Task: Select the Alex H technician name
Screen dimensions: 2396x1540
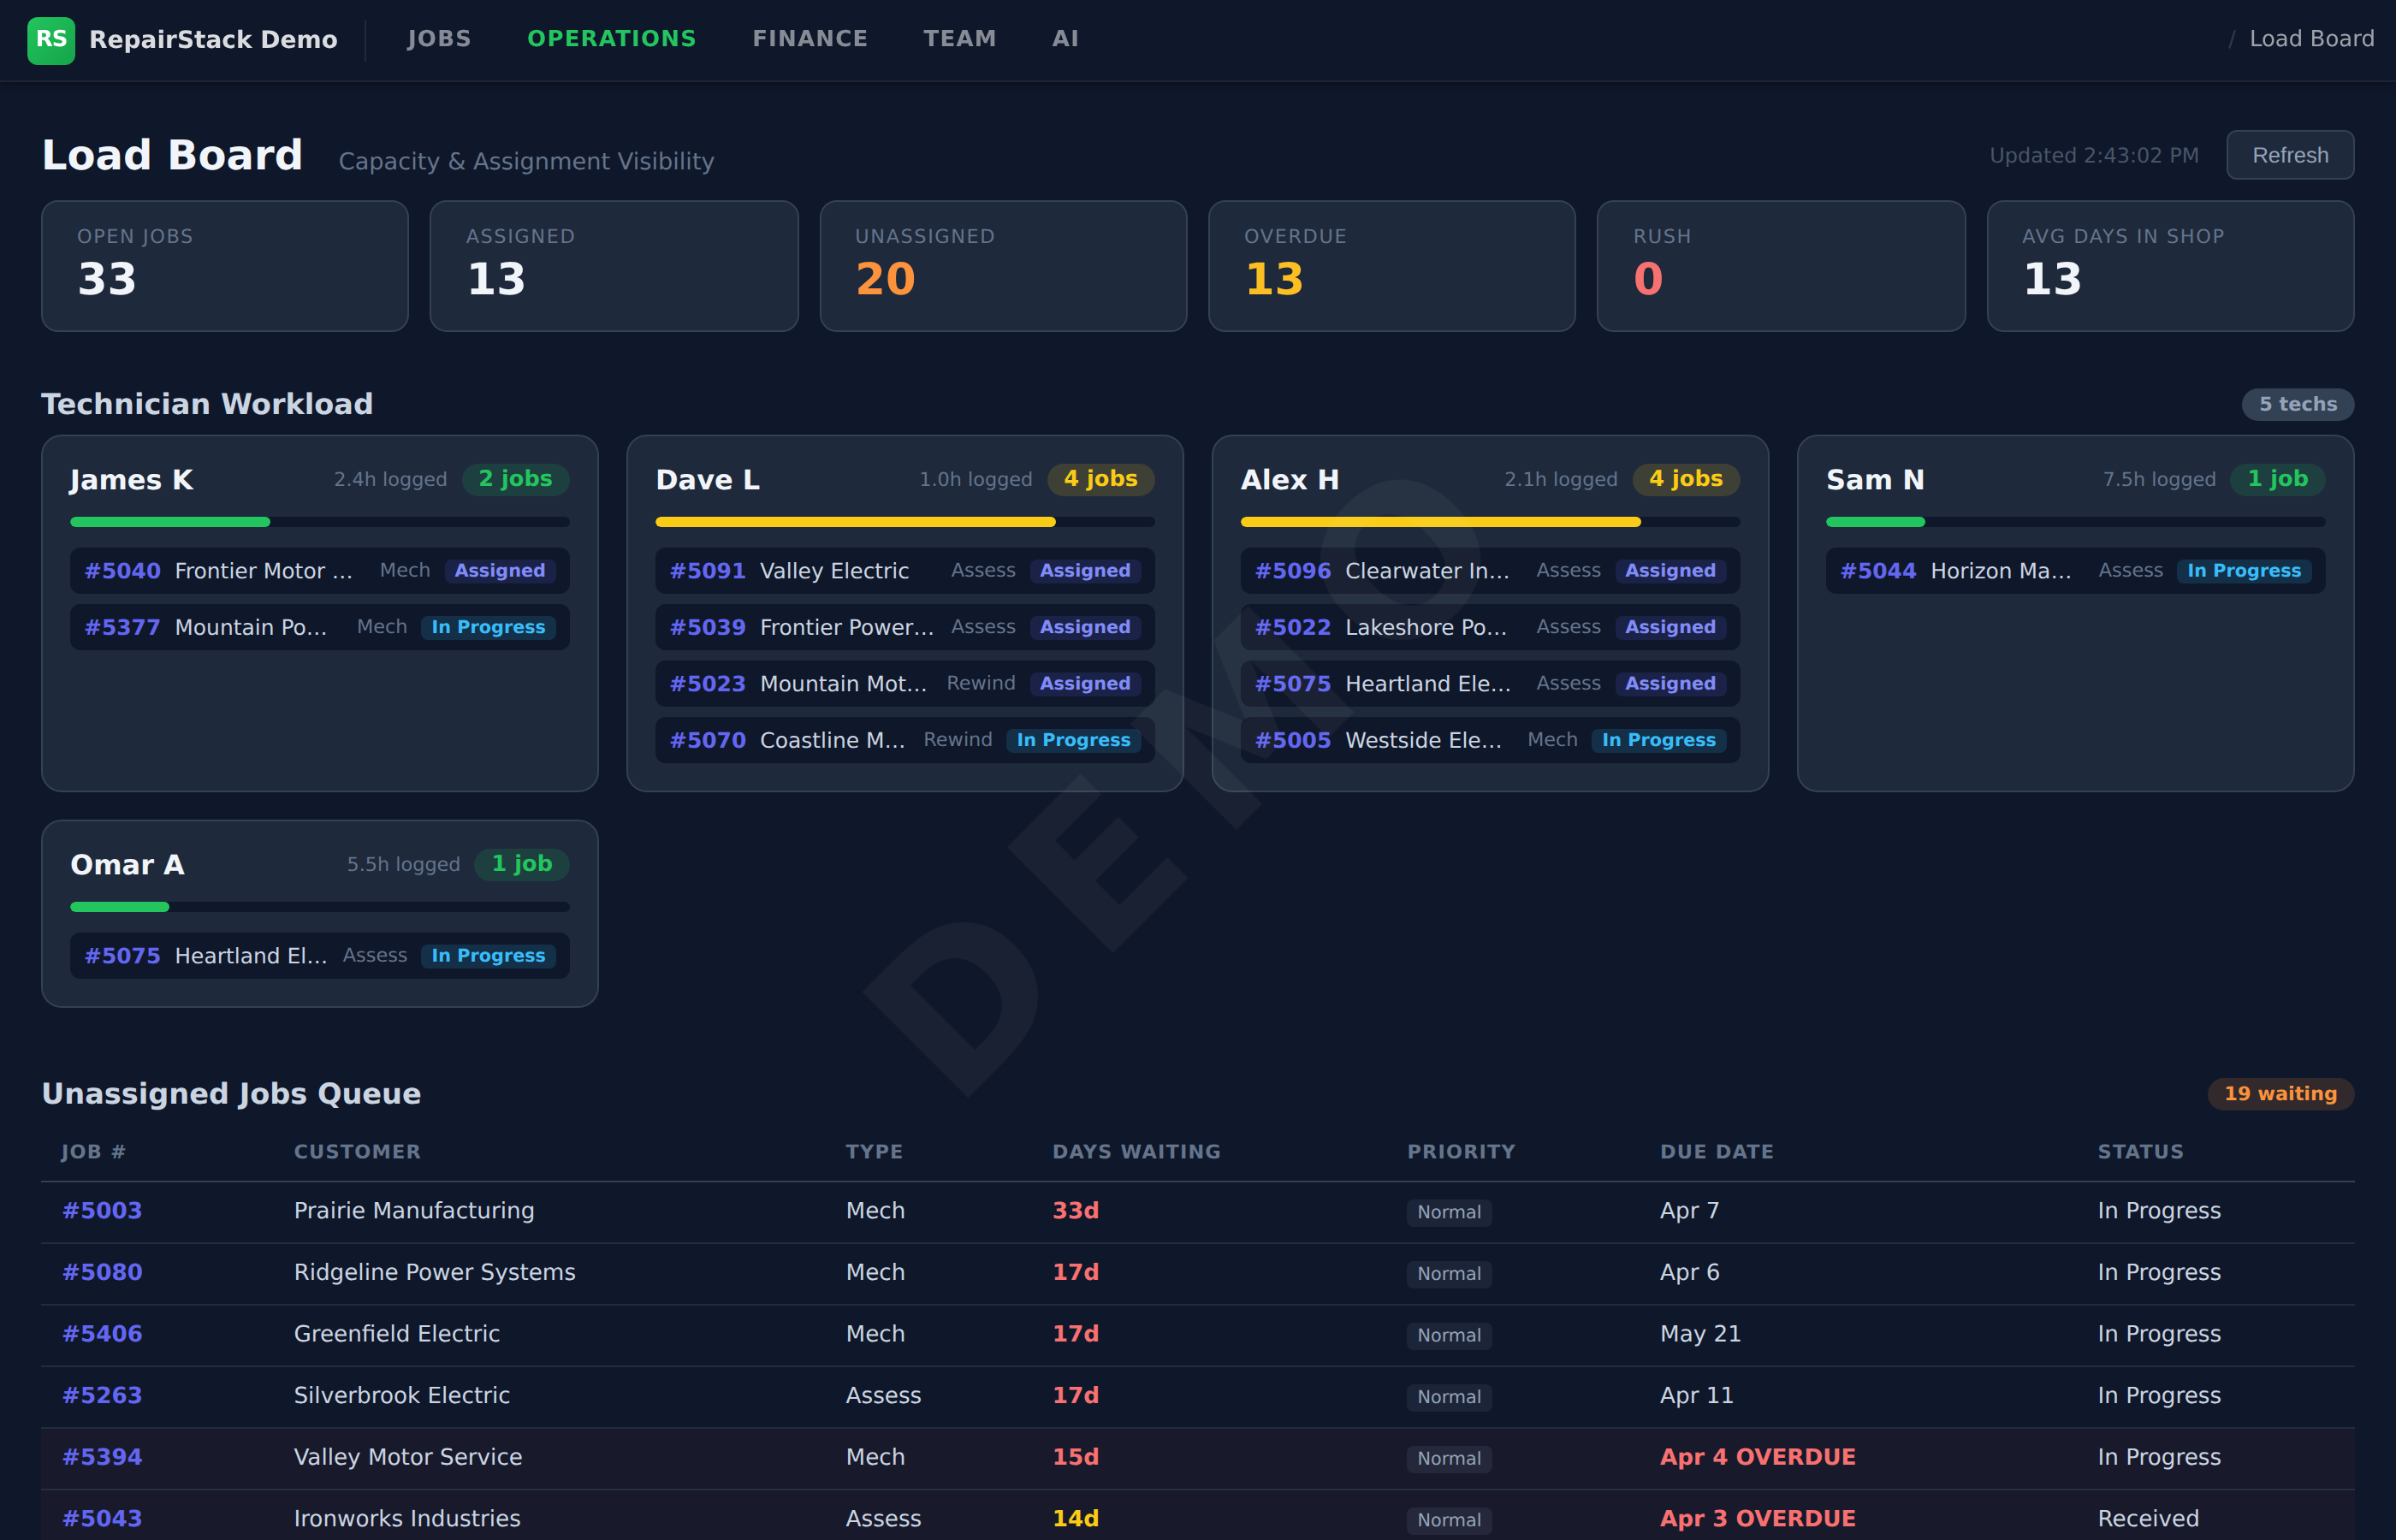Action: tap(1290, 480)
